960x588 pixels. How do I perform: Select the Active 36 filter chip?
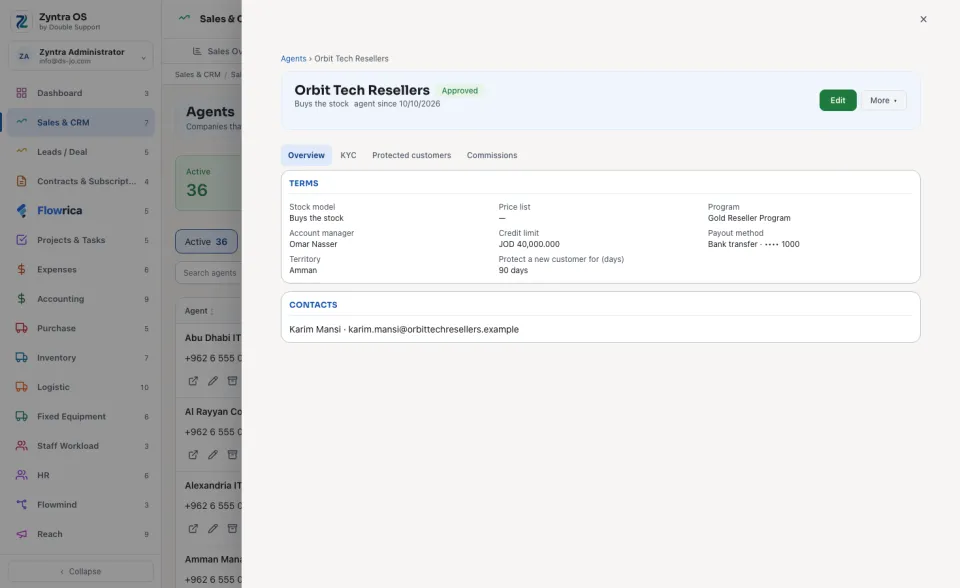coord(206,242)
